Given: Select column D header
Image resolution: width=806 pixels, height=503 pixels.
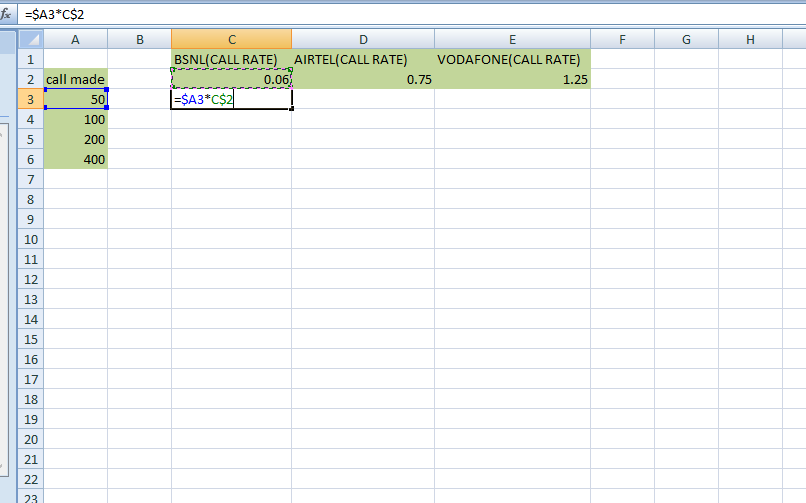Looking at the screenshot, I should pos(363,40).
